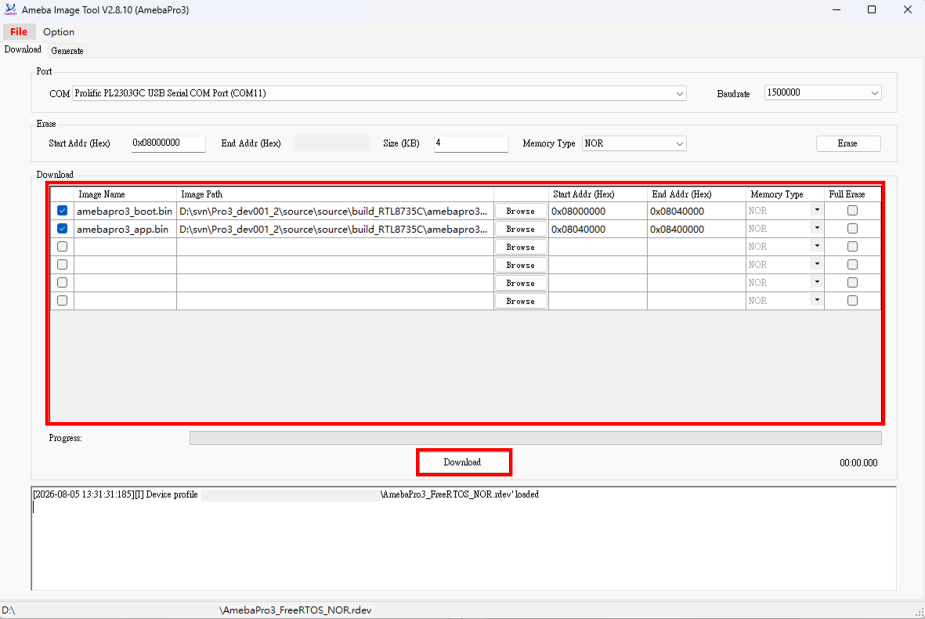
Task: Open the File menu
Action: tap(19, 32)
